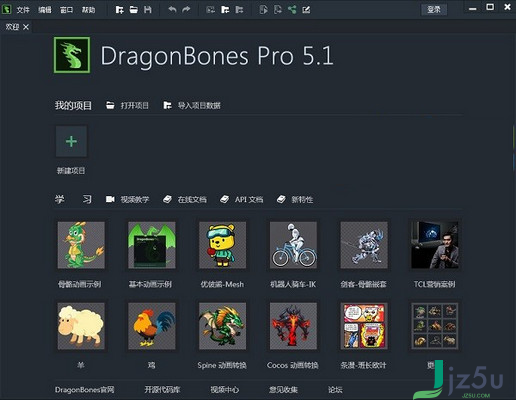Screen dimensions: 516x400
Task: Open the 论坛 forum link
Action: (335, 389)
